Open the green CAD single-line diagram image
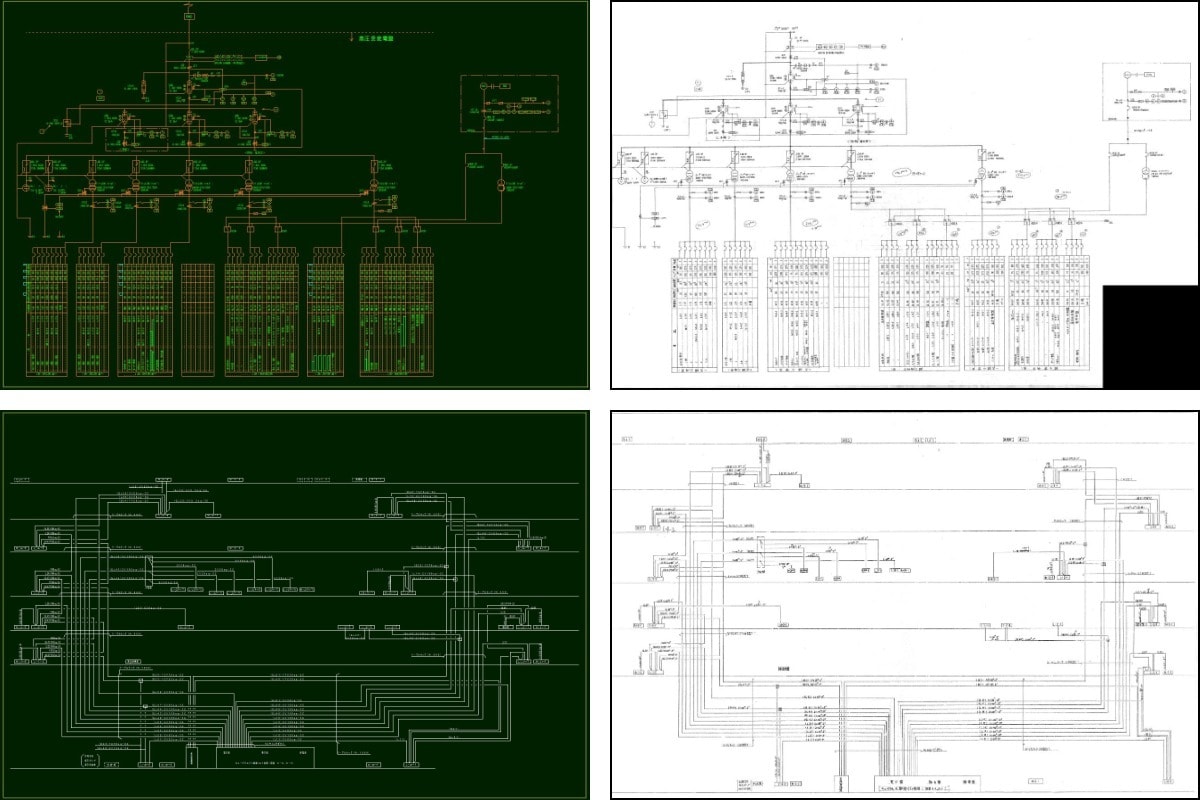This screenshot has height=800, width=1200. (295, 195)
